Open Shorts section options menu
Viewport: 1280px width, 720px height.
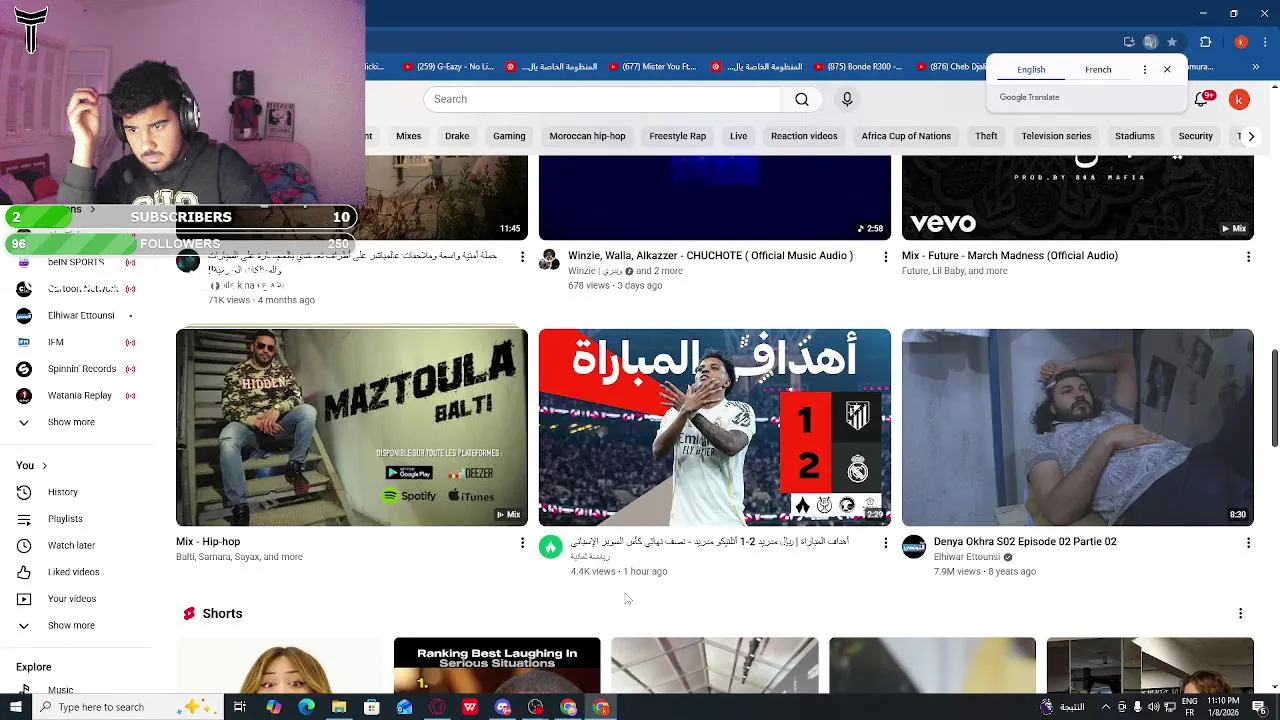tap(1240, 613)
